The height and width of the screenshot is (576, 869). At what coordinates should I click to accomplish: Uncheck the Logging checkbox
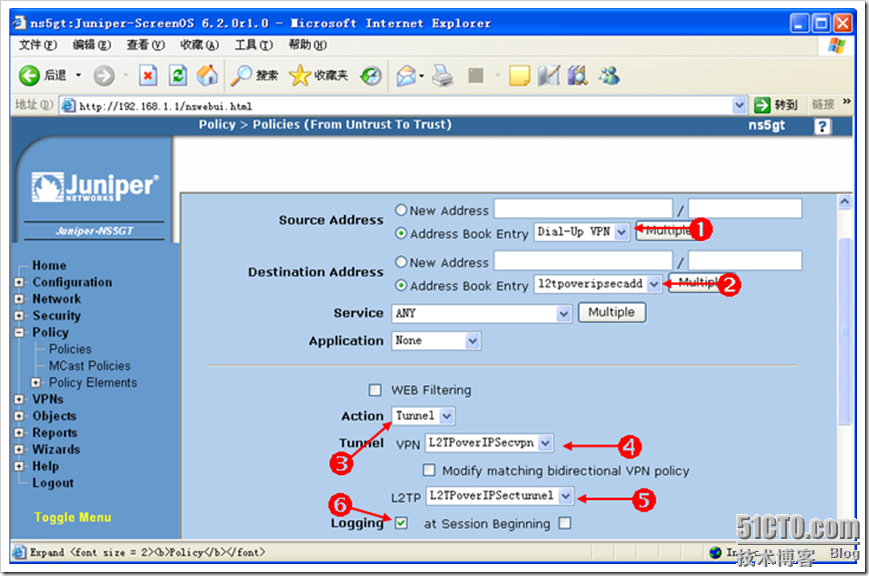(401, 523)
